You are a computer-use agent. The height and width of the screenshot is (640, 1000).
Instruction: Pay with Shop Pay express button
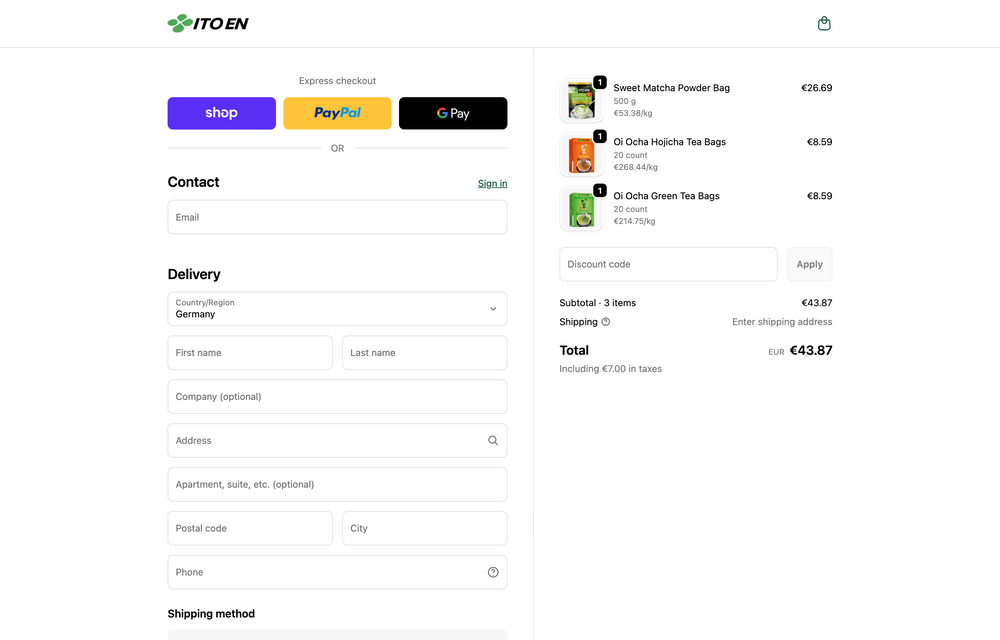click(221, 113)
